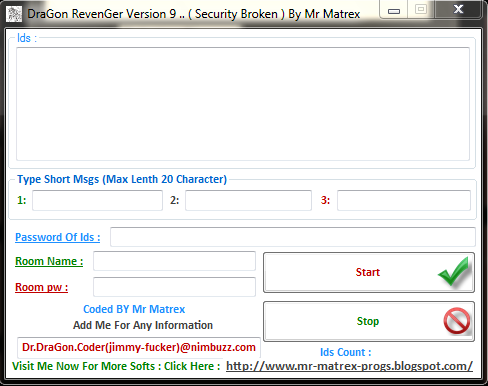Screen dimensions: 488x386
Task: Focus the Room pw input field
Action: point(174,287)
